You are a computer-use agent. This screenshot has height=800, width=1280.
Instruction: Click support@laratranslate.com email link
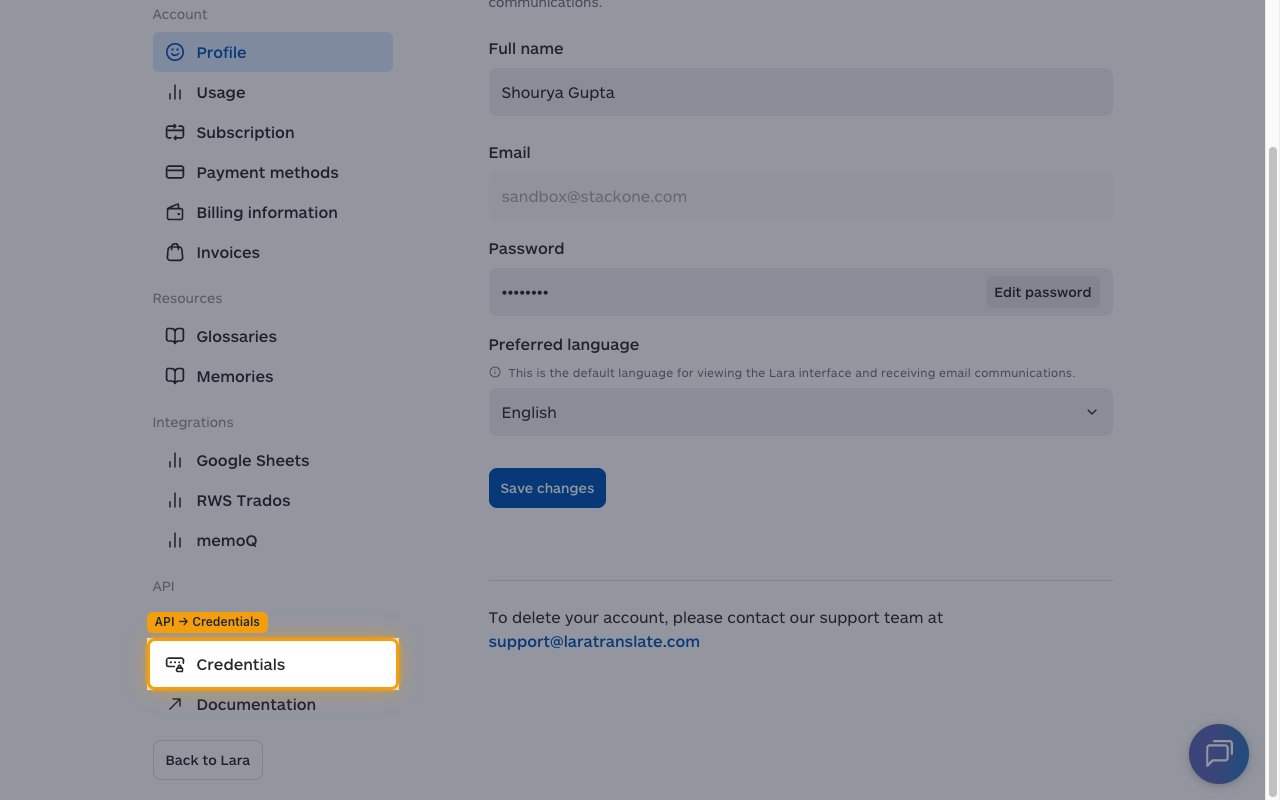click(x=594, y=642)
